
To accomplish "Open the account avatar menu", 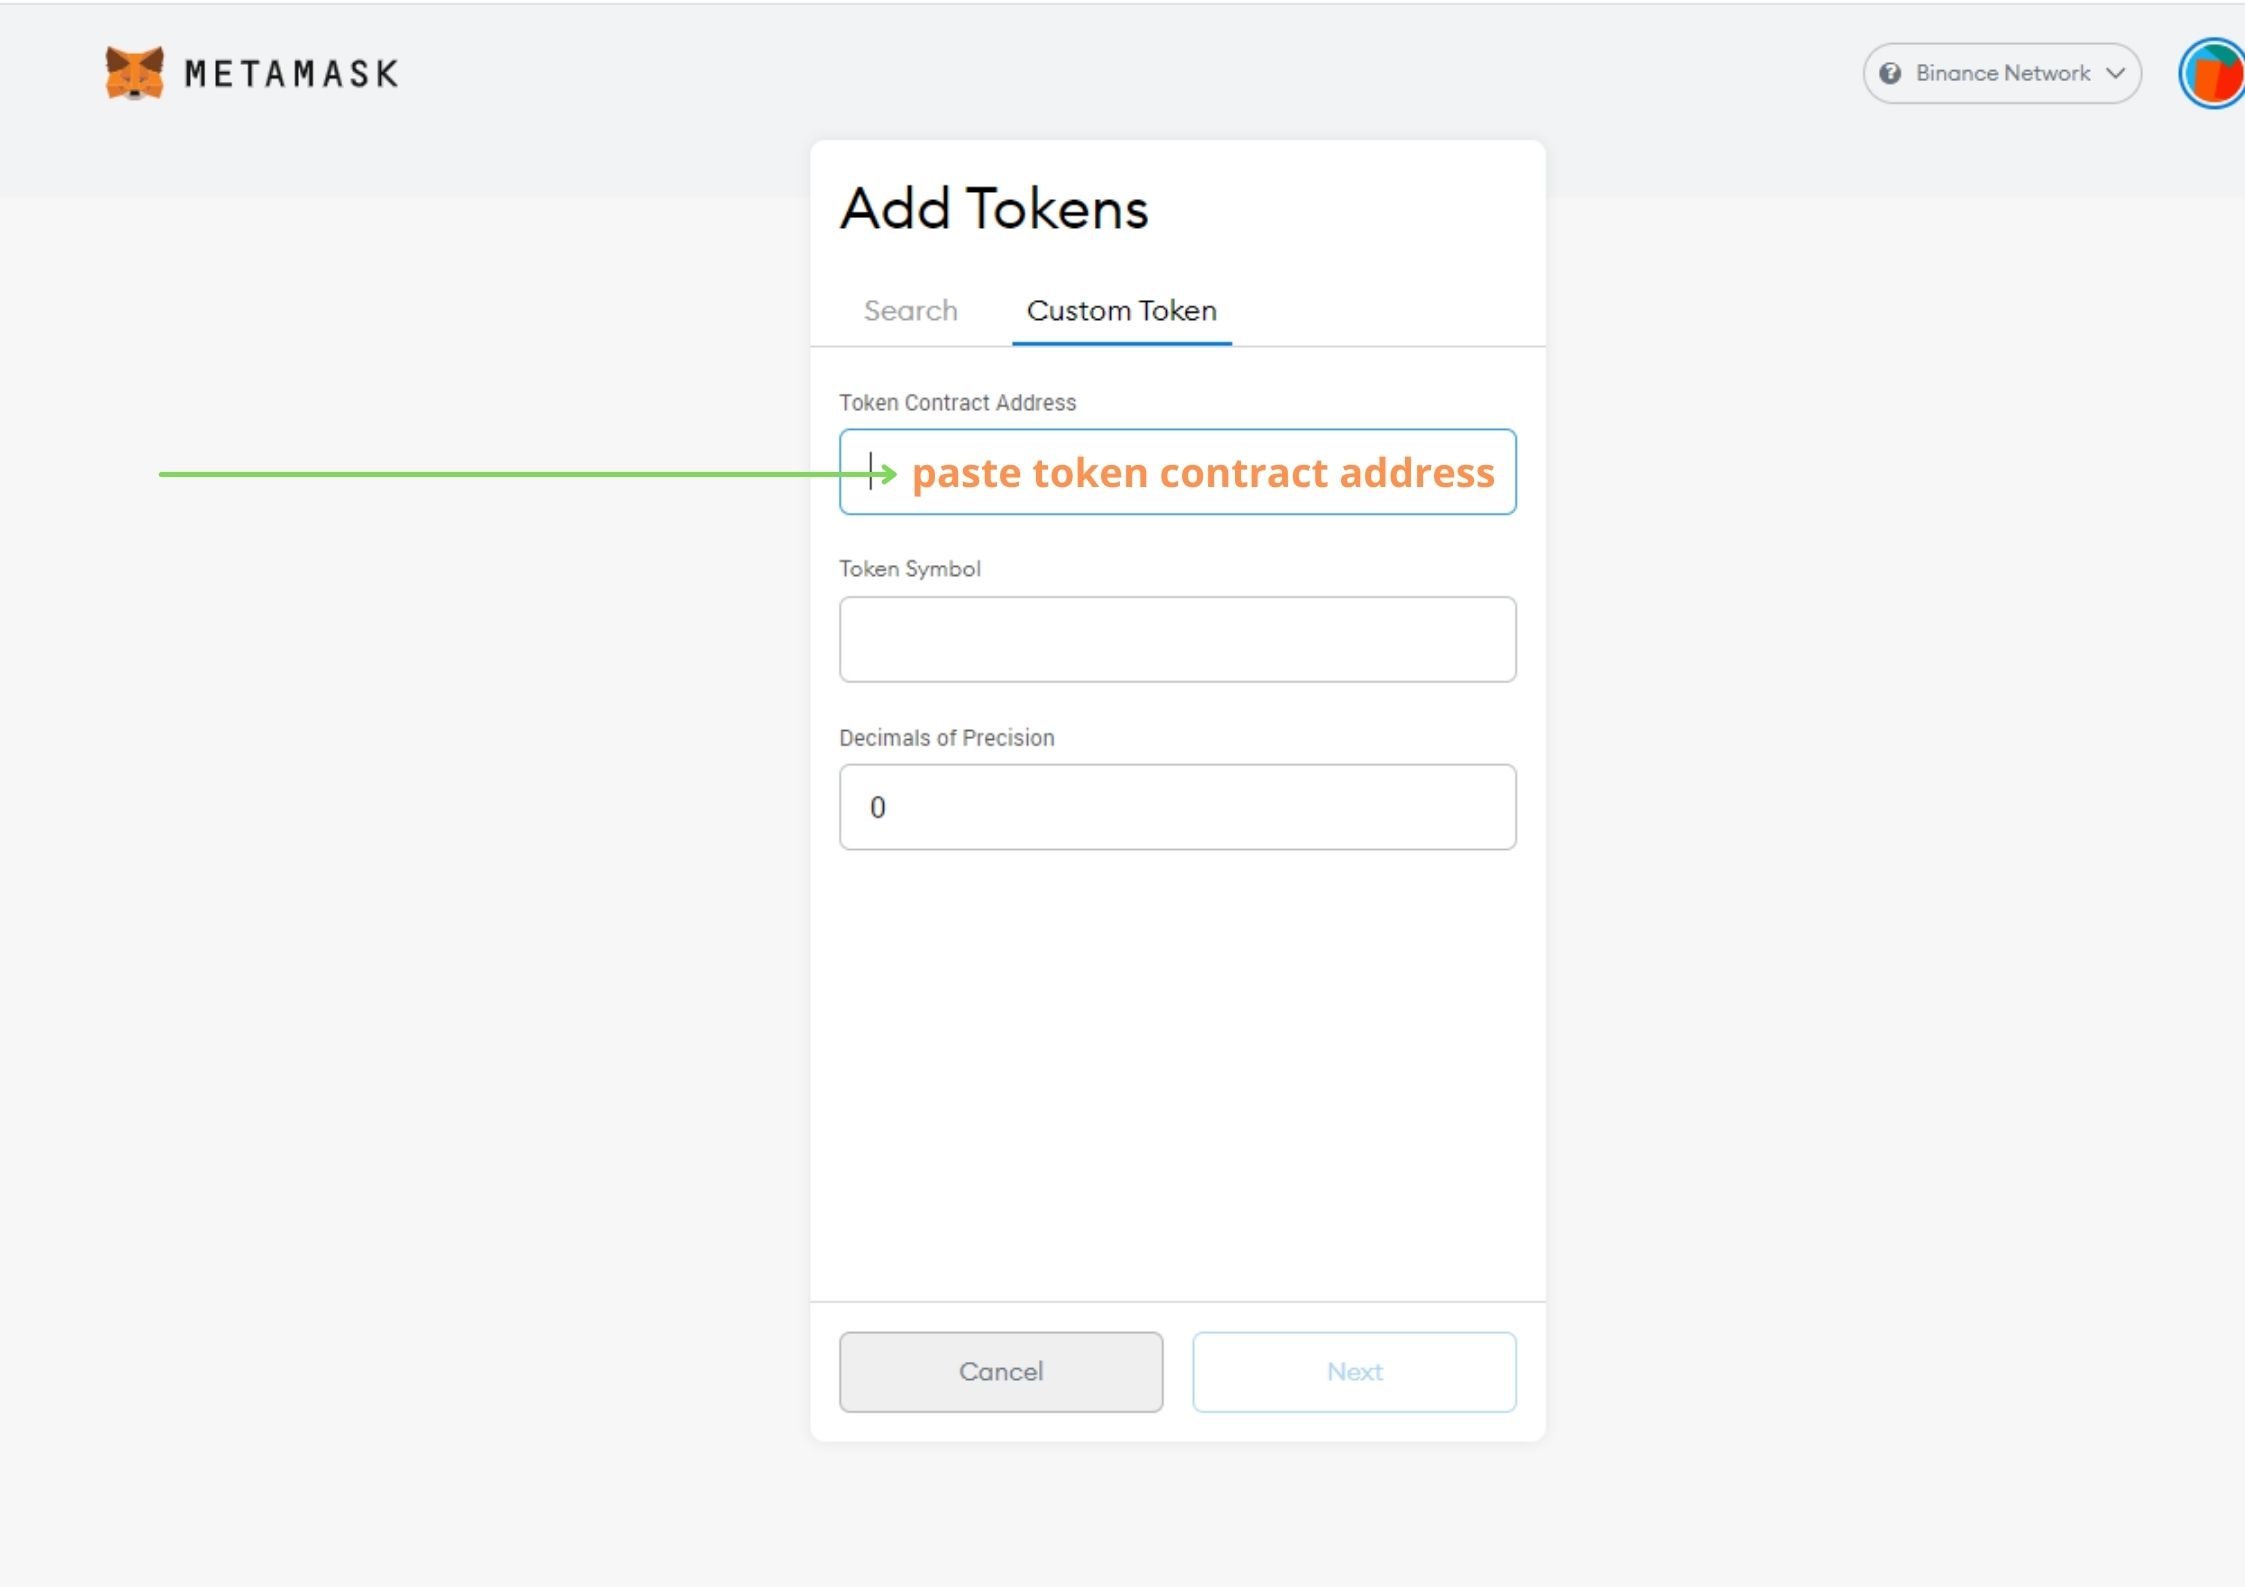I will (x=2212, y=73).
